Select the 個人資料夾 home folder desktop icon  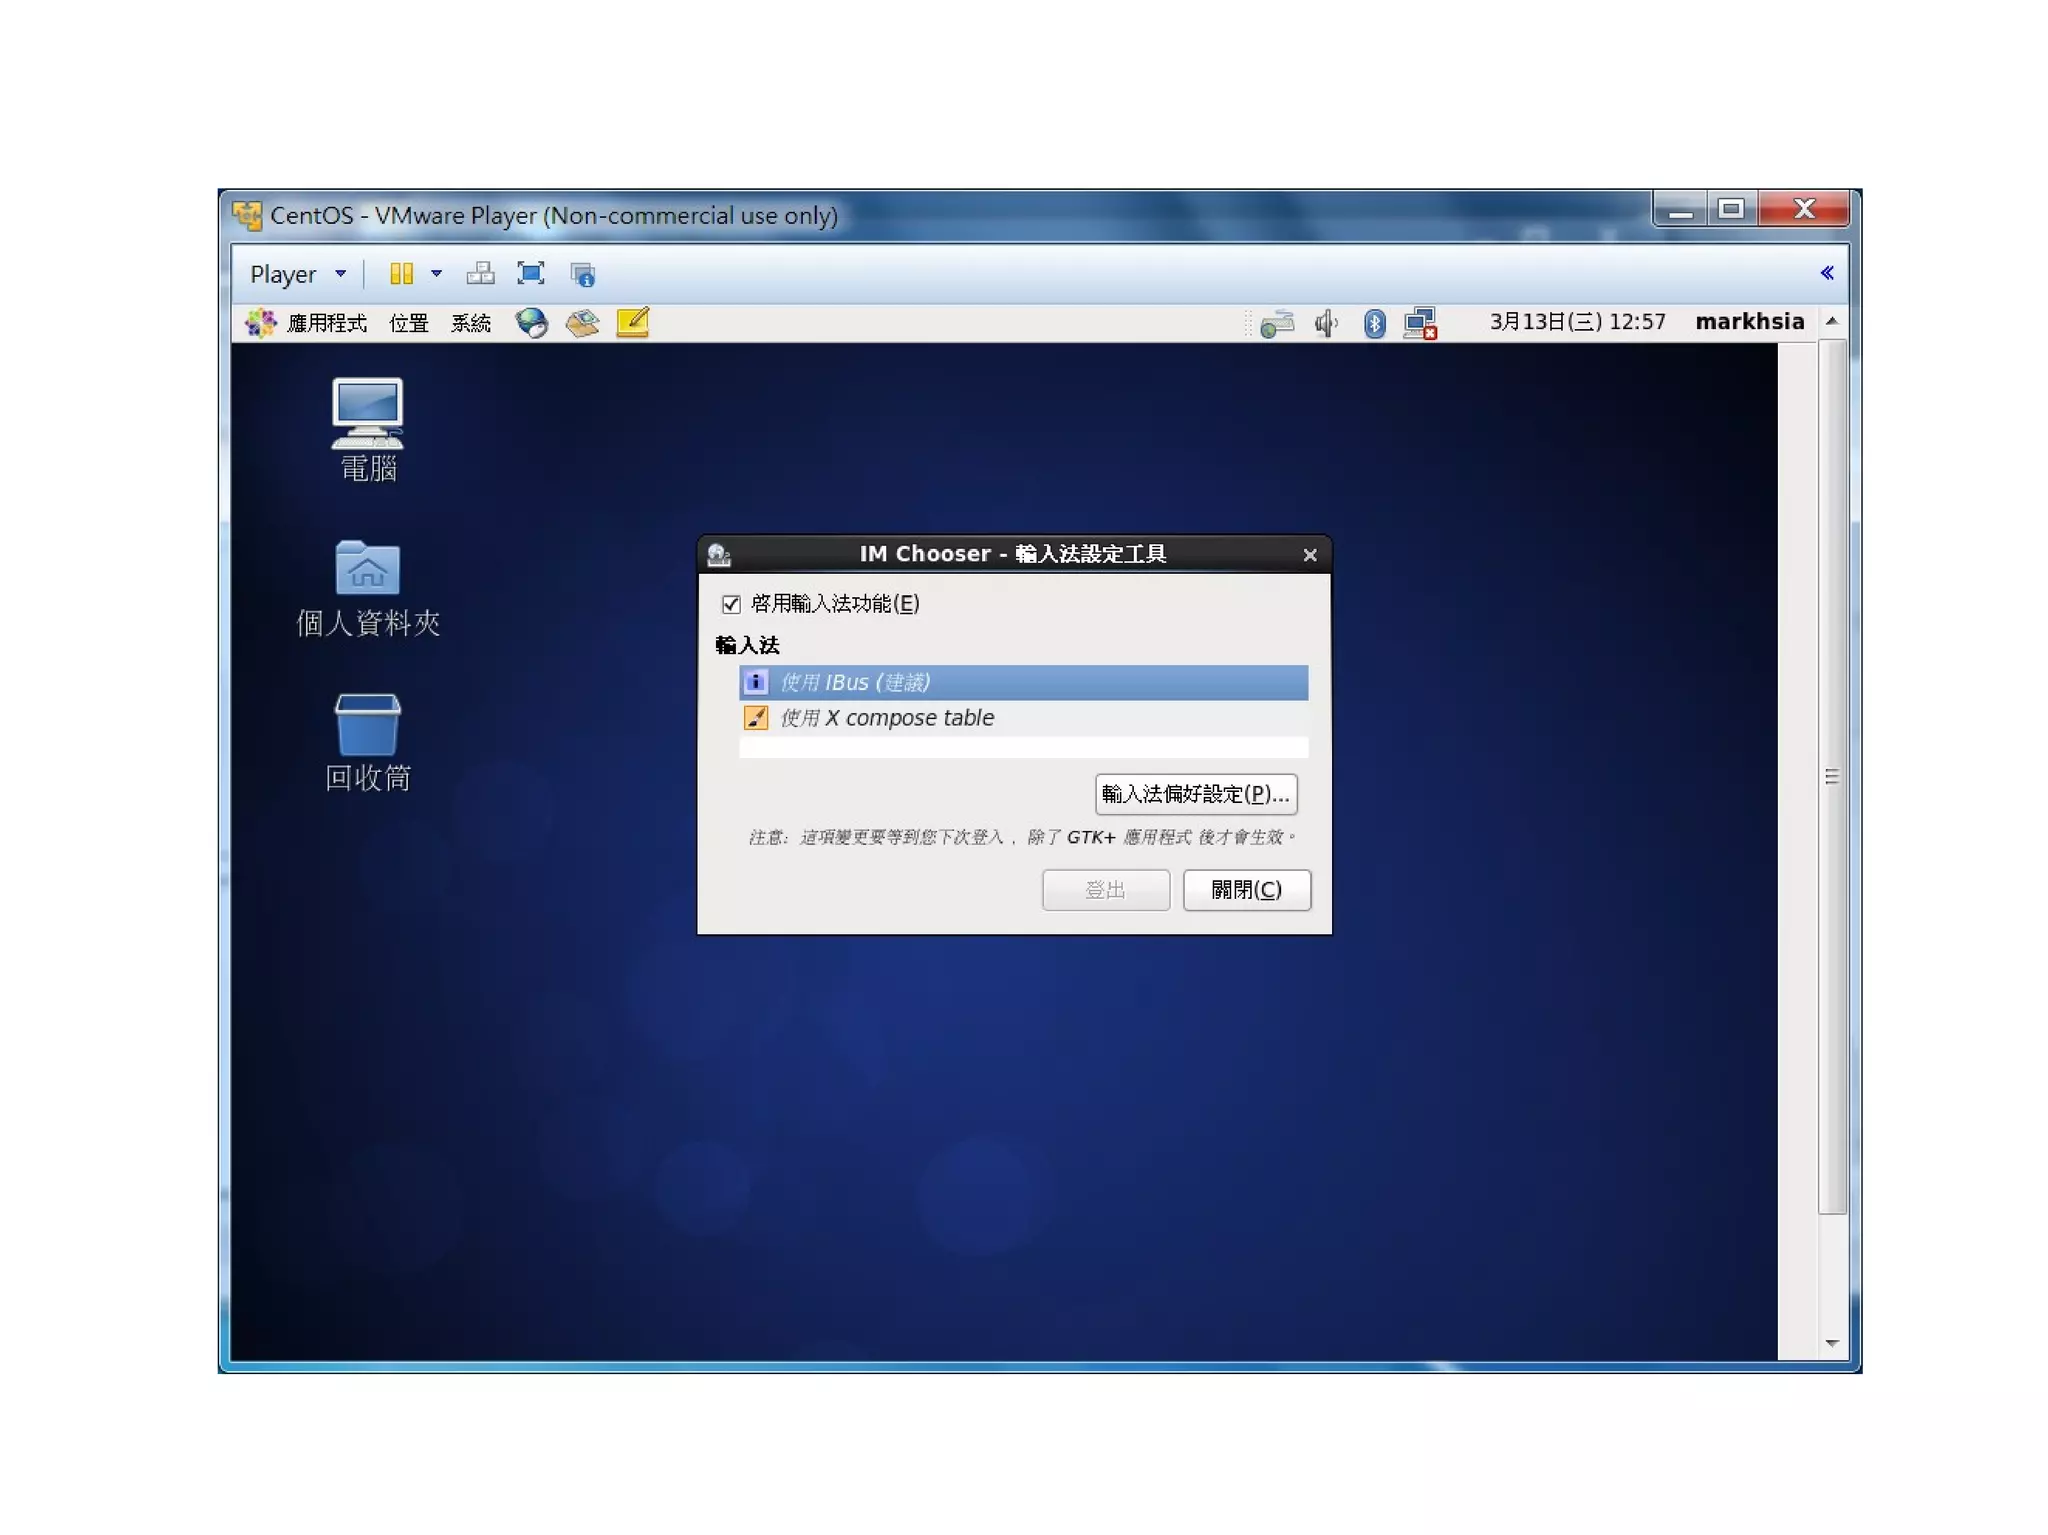[x=367, y=589]
